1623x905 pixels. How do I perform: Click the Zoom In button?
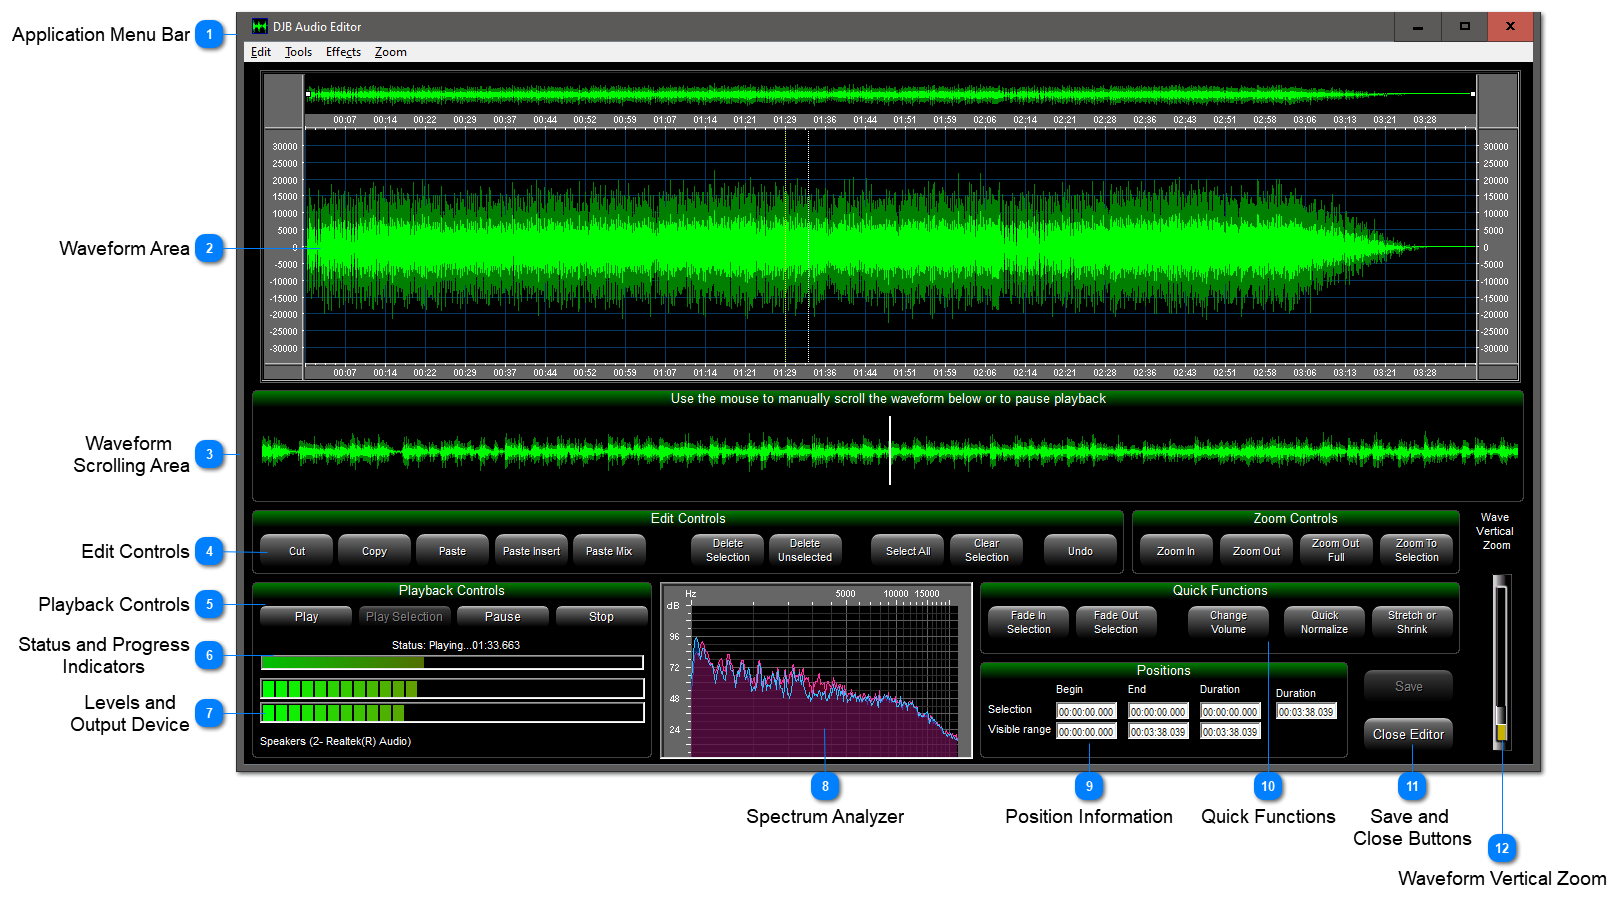(x=1176, y=551)
